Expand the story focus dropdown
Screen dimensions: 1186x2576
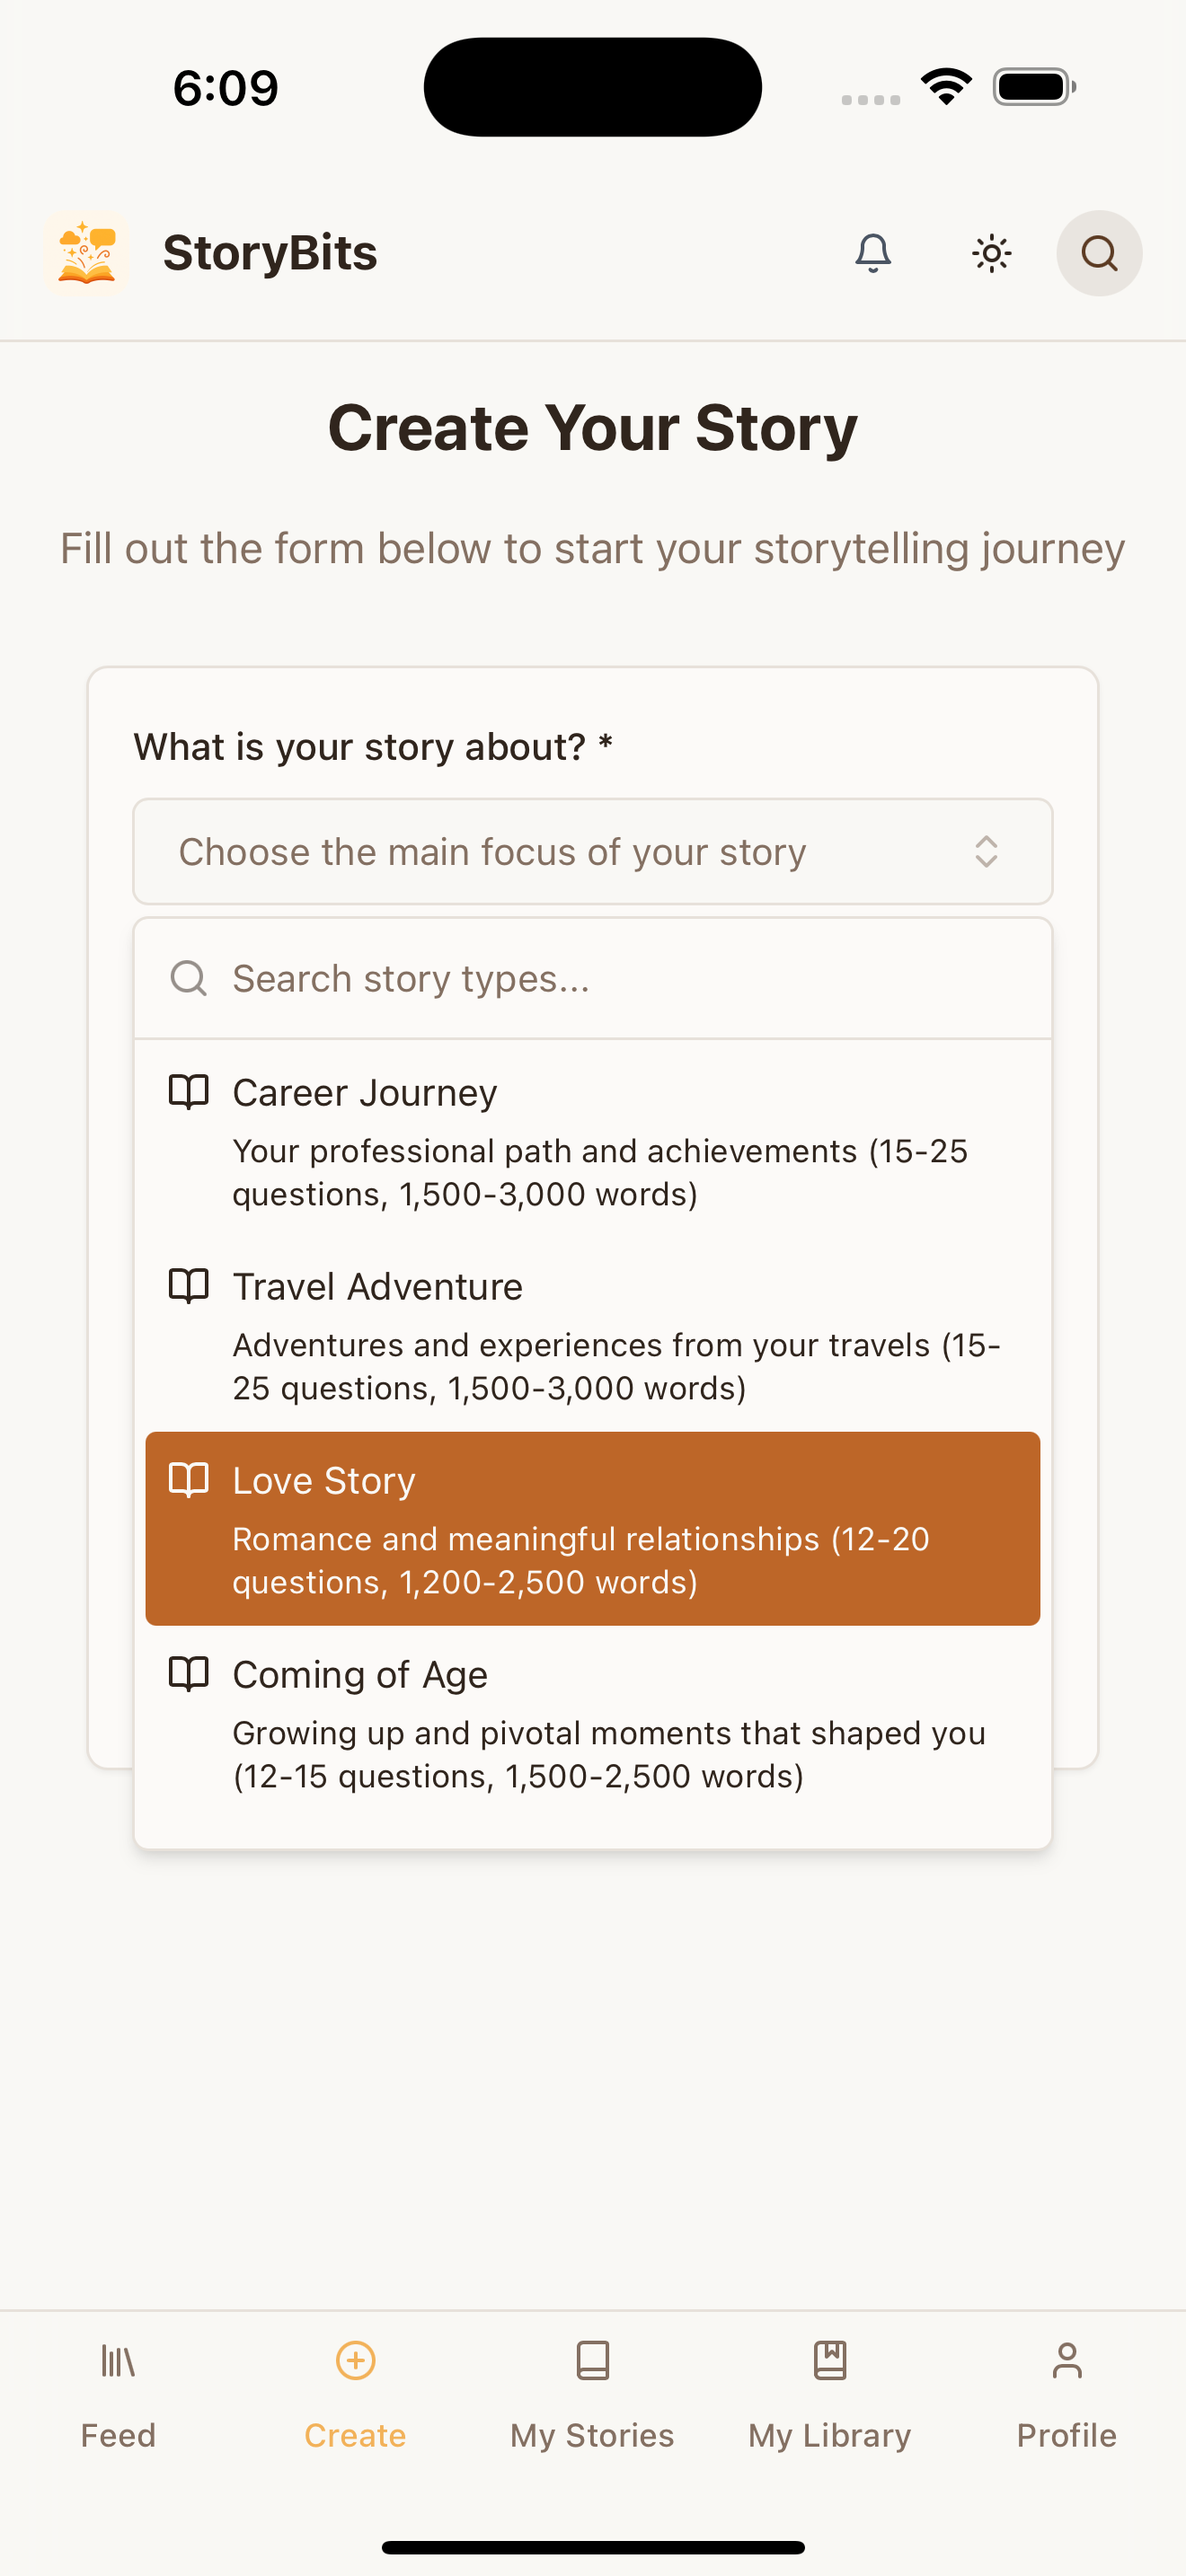(592, 852)
